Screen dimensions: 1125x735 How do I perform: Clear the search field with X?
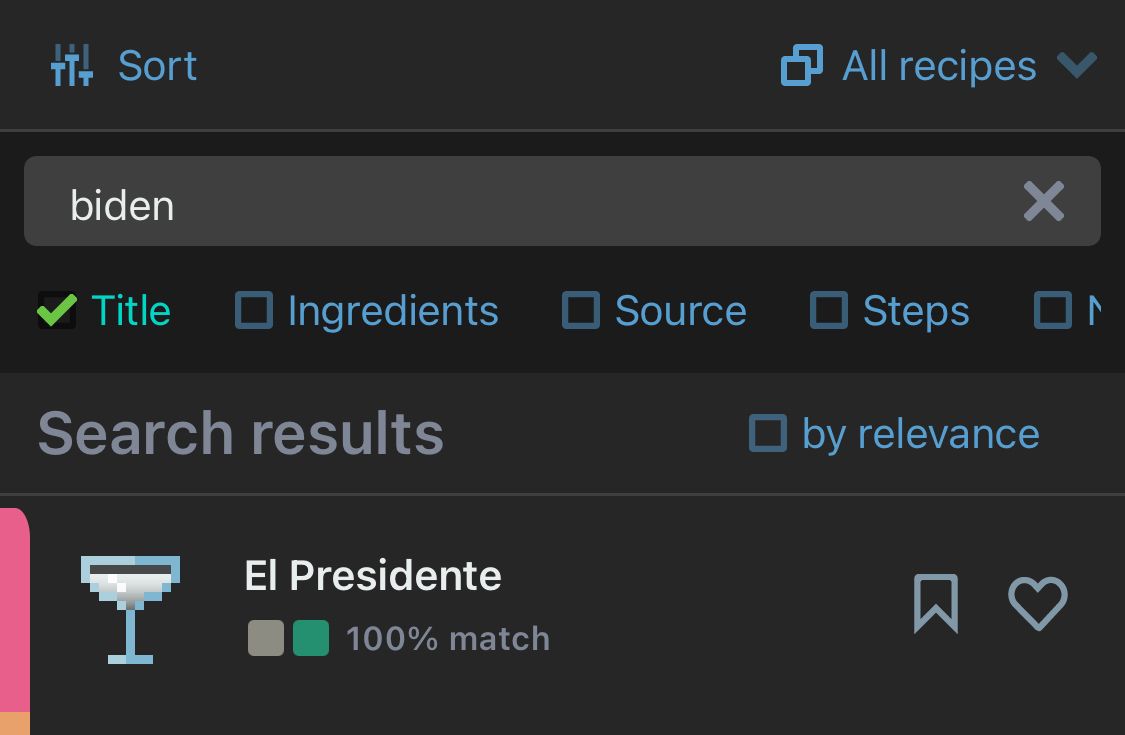1043,202
